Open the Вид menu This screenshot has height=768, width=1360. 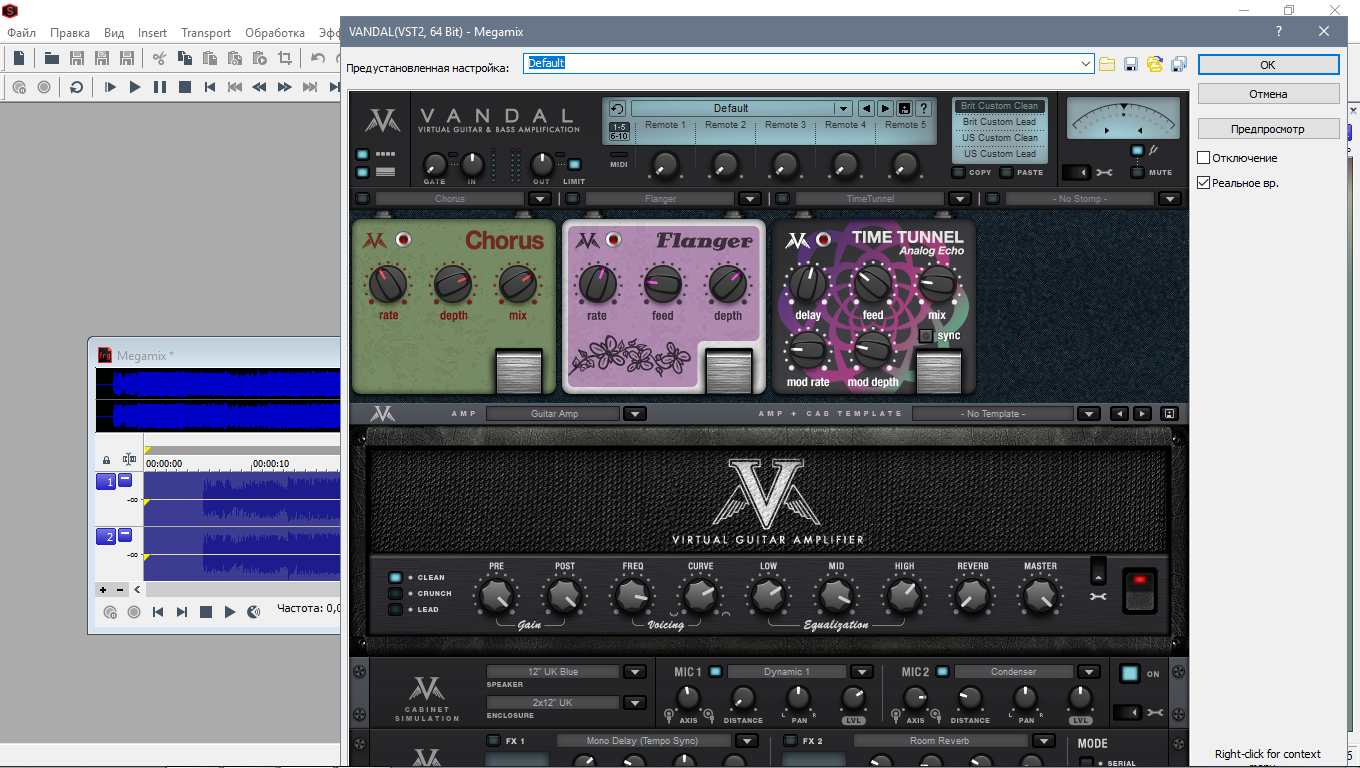pos(114,33)
